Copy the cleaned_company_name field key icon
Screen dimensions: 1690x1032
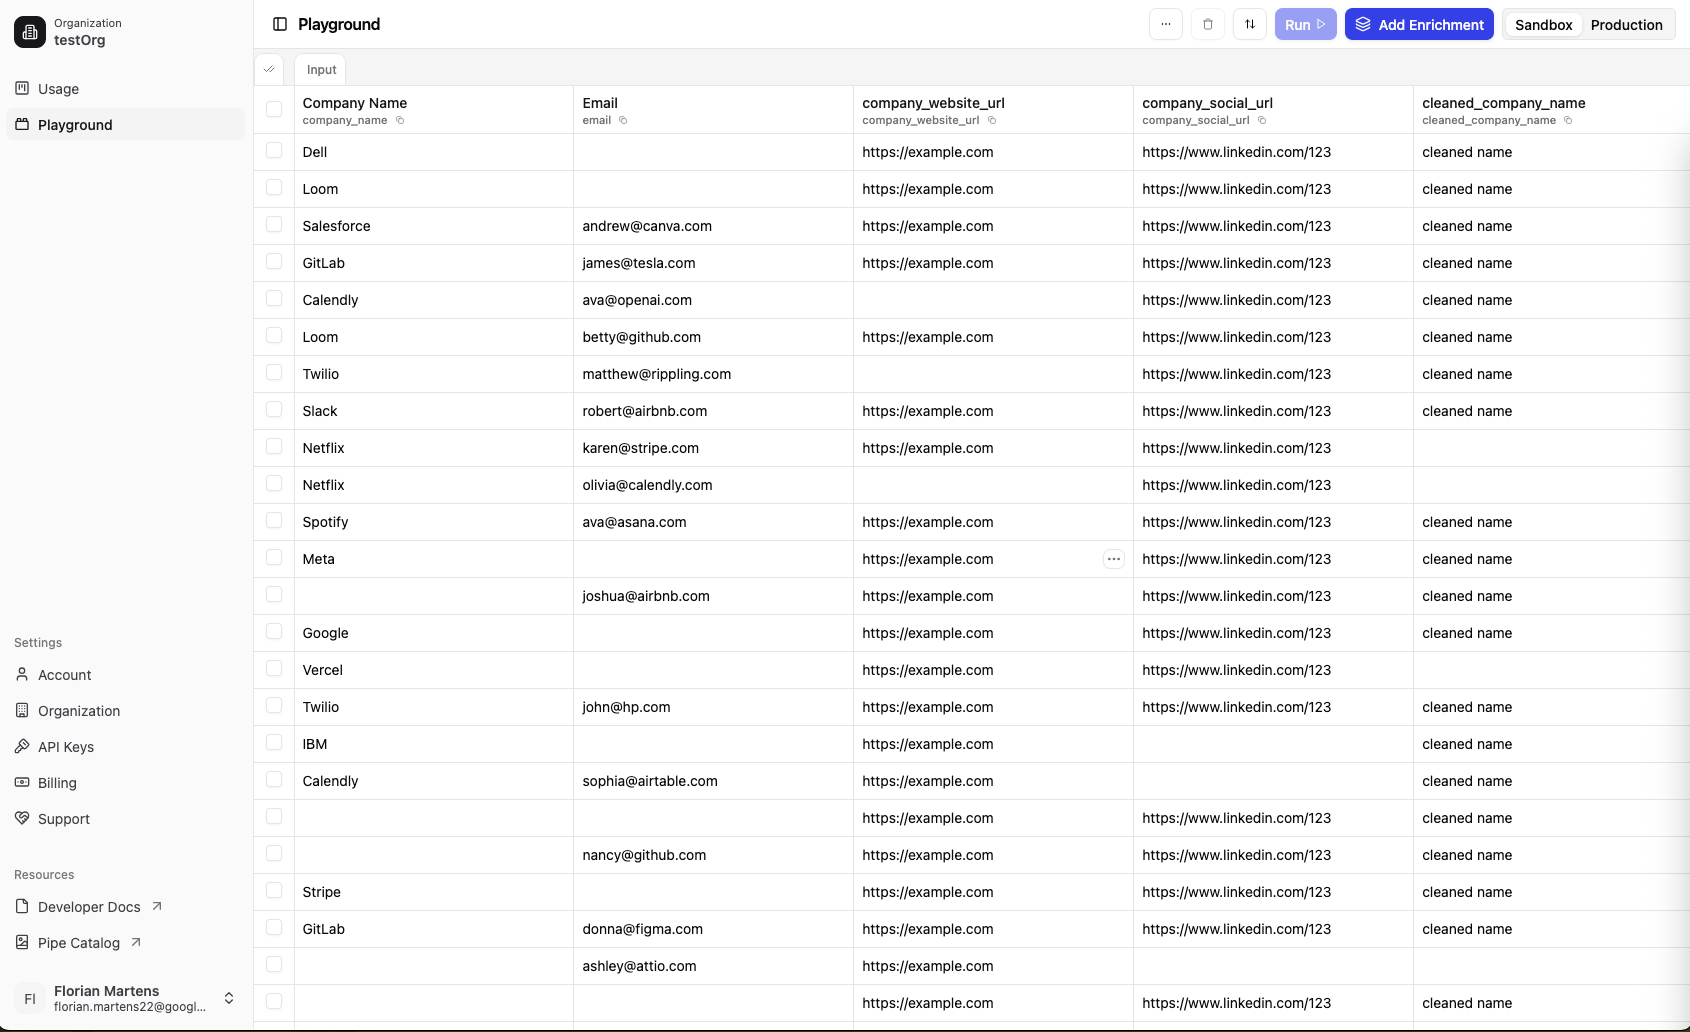pos(1568,120)
